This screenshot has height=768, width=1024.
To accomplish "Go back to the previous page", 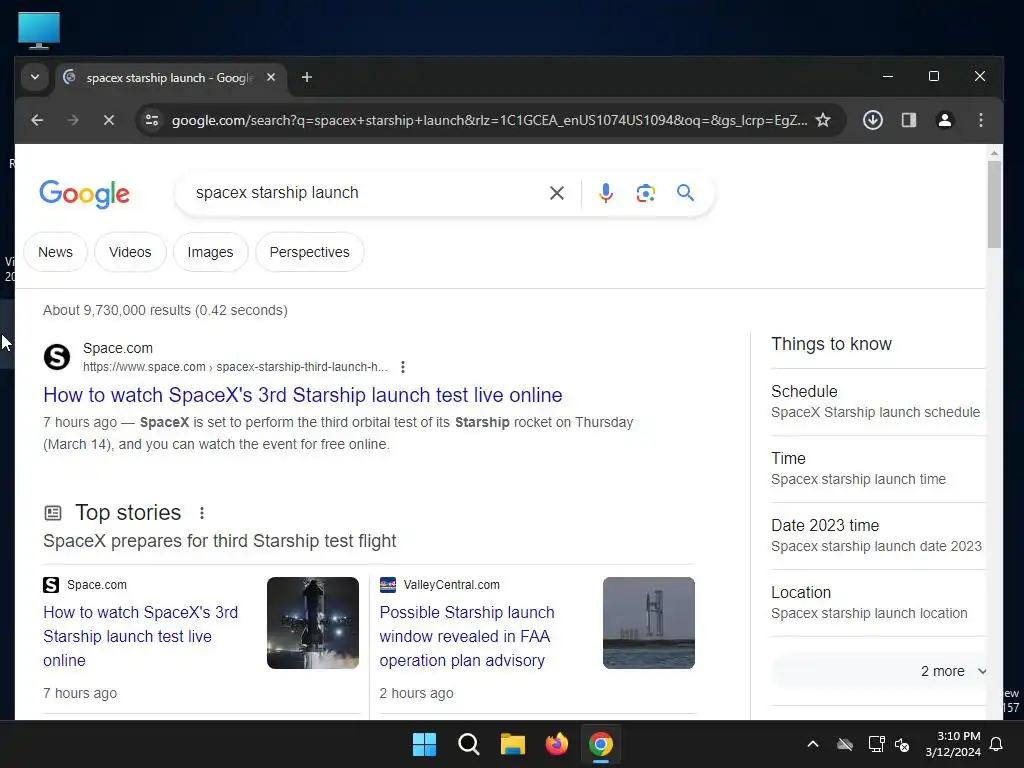I will (37, 120).
